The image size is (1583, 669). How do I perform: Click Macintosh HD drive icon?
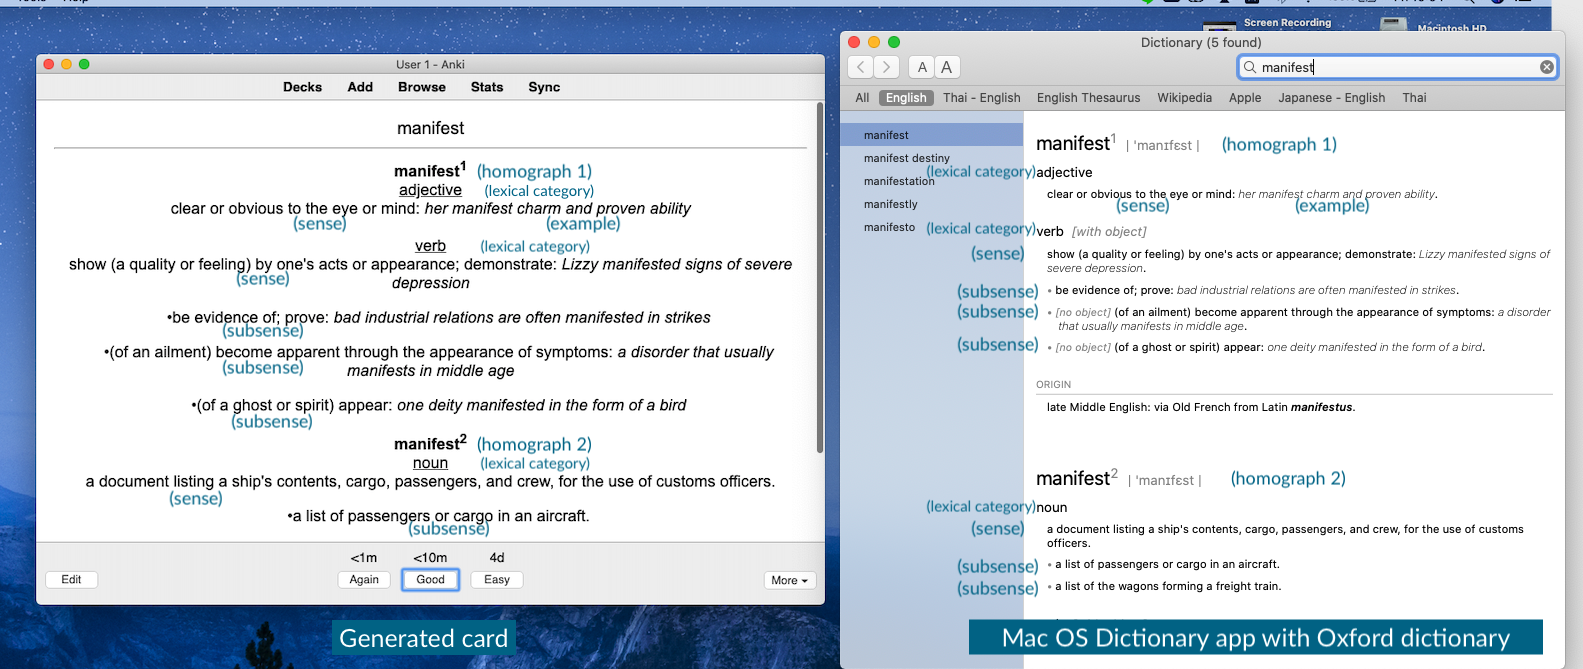[1394, 24]
